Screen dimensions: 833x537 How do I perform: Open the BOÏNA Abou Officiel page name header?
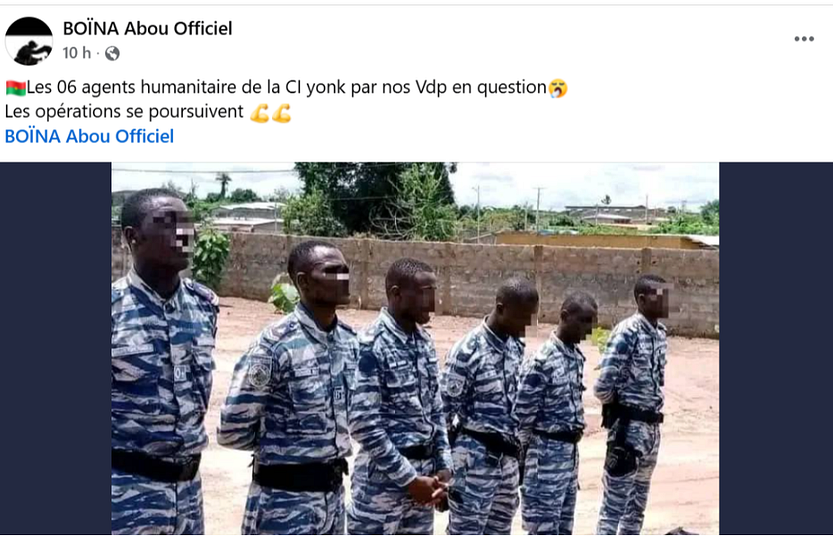point(148,28)
